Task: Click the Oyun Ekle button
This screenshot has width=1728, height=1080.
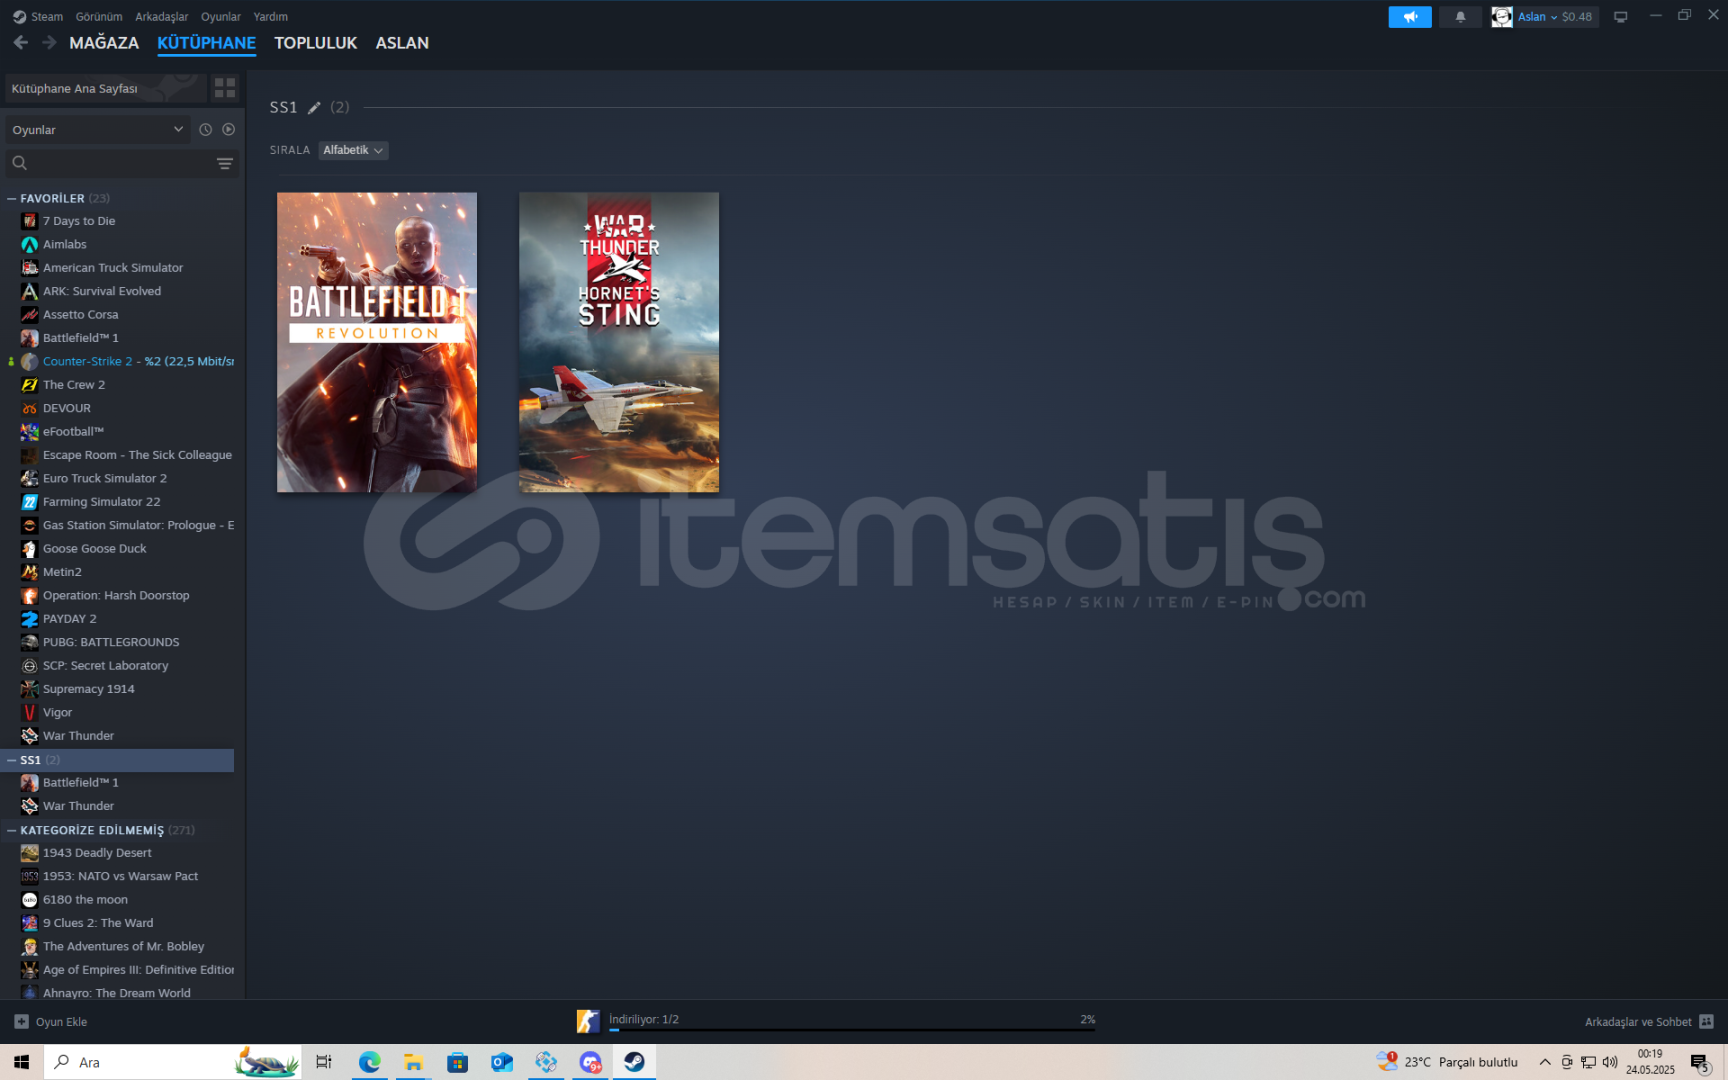Action: pos(50,1022)
